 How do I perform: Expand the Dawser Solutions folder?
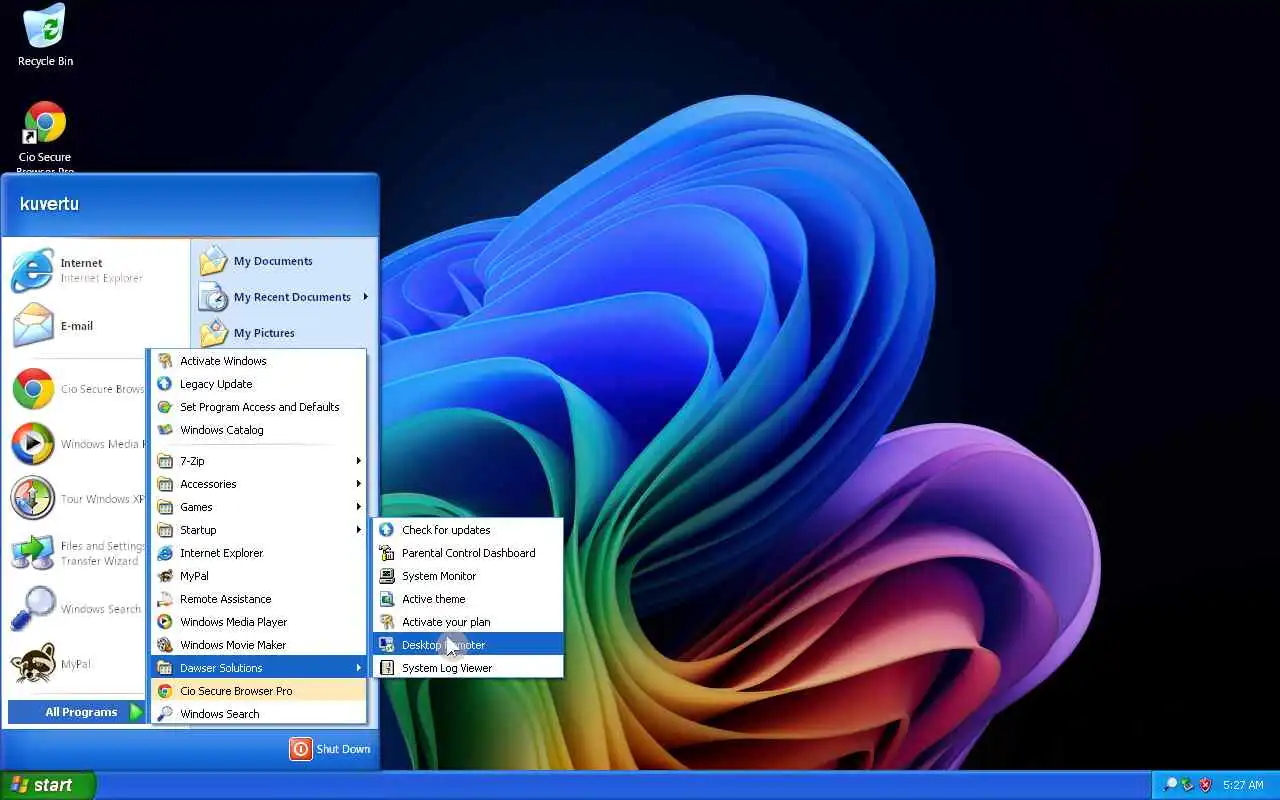[x=259, y=668]
